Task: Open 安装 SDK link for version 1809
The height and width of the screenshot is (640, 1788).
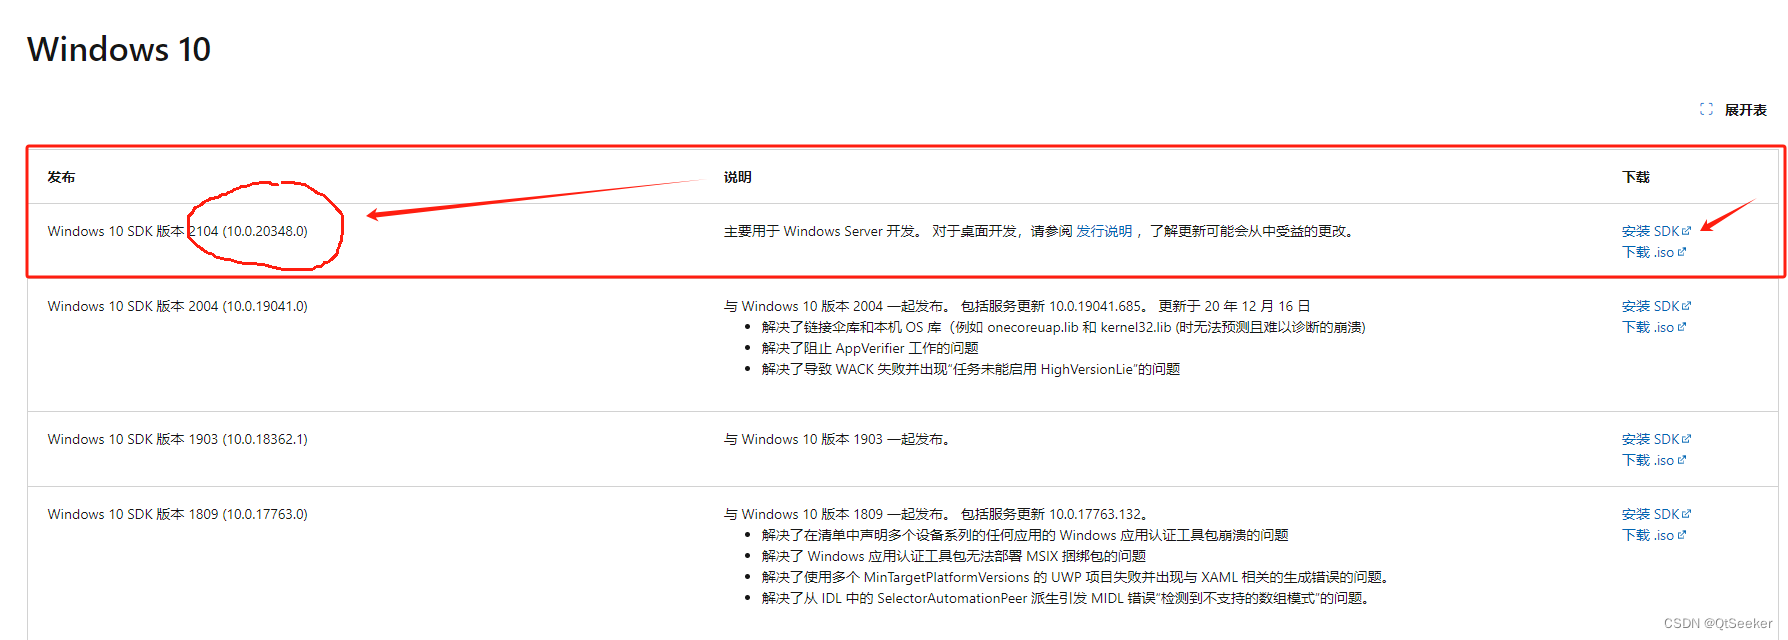Action: [1656, 514]
